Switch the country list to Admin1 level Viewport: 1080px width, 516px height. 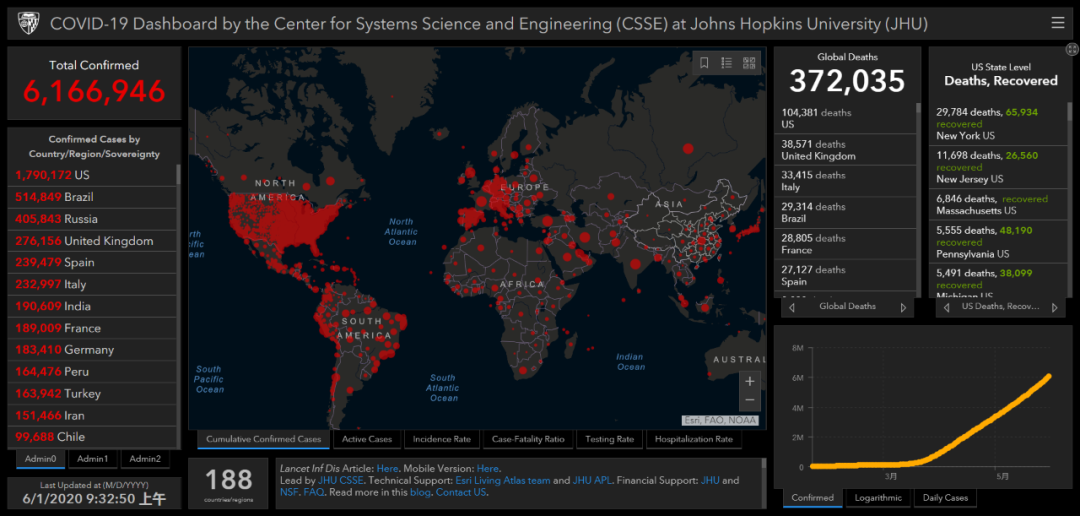[93, 459]
